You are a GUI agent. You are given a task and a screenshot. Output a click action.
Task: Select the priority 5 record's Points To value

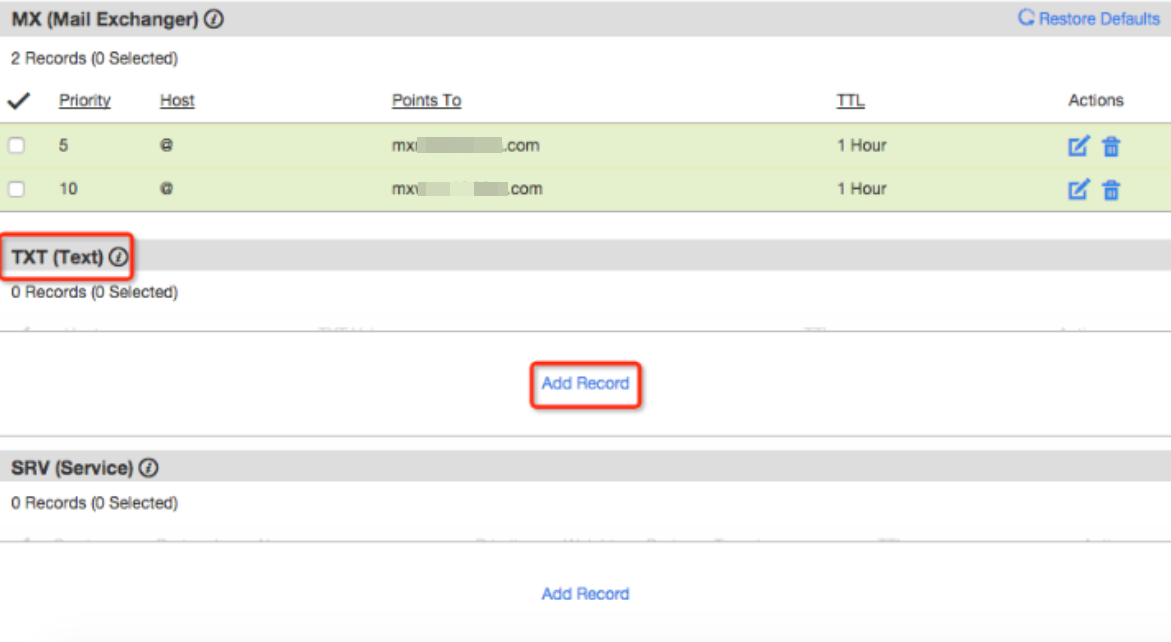click(x=465, y=146)
